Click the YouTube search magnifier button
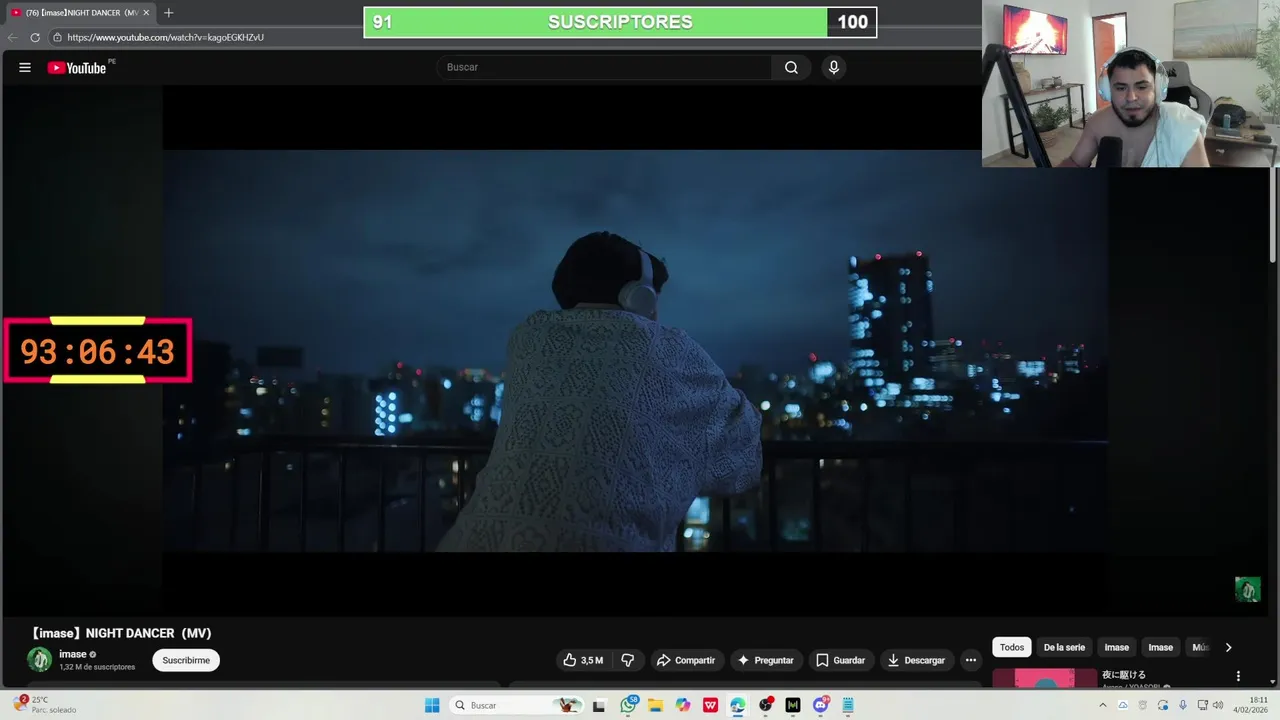The height and width of the screenshot is (720, 1280). pos(791,67)
